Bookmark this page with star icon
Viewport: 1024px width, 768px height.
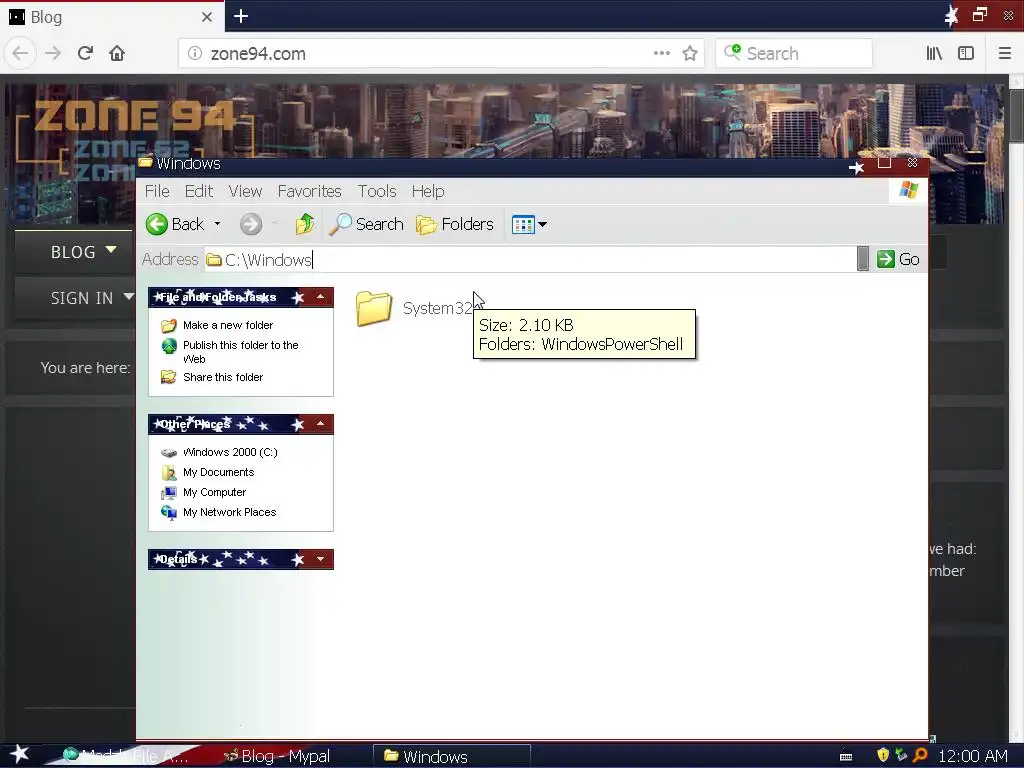pyautogui.click(x=690, y=54)
